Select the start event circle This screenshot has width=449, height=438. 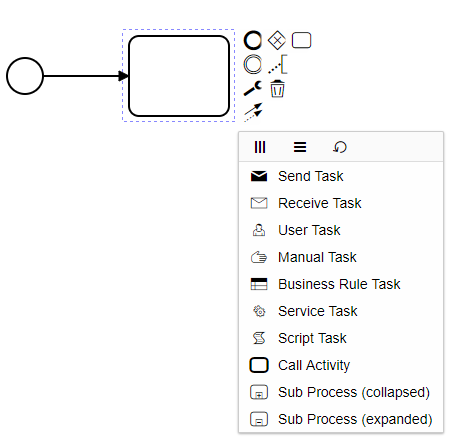(25, 76)
